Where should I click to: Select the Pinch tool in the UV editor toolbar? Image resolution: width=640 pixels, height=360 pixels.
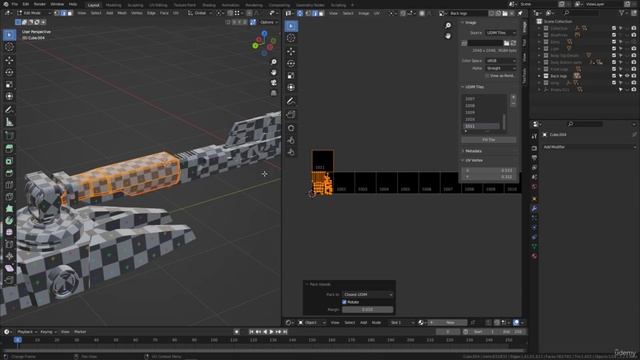pos(291,152)
